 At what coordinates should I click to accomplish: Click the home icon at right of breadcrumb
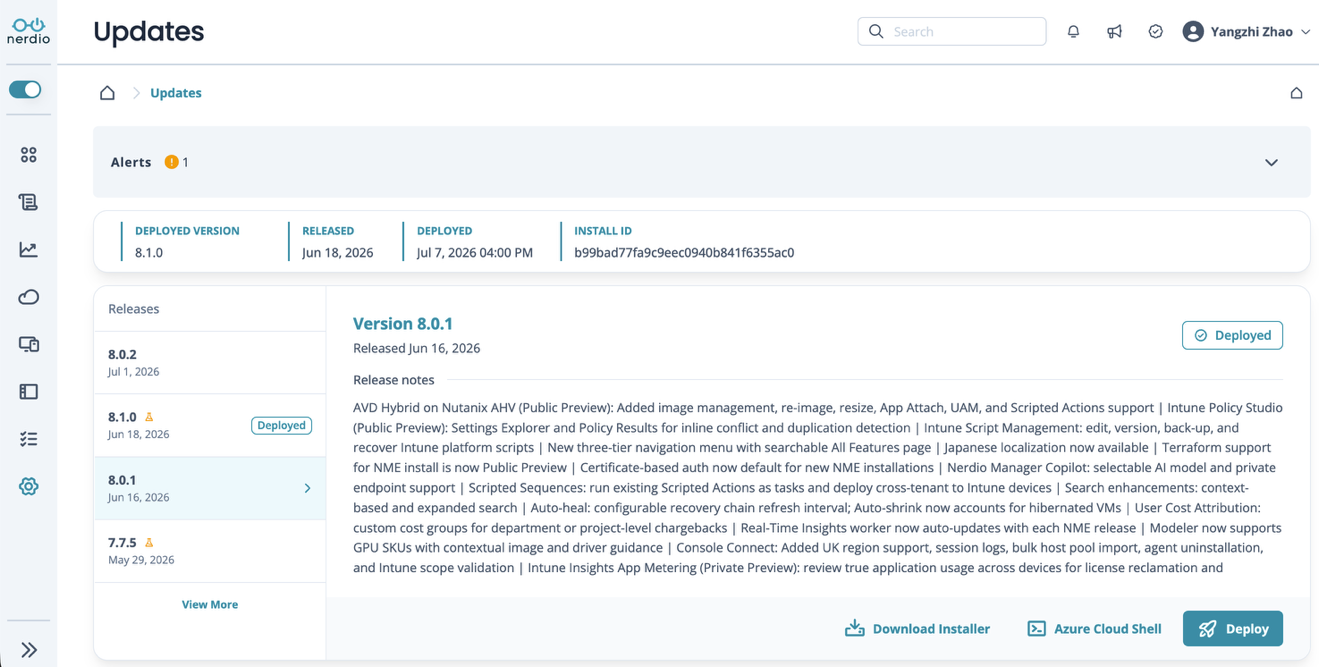point(1296,93)
